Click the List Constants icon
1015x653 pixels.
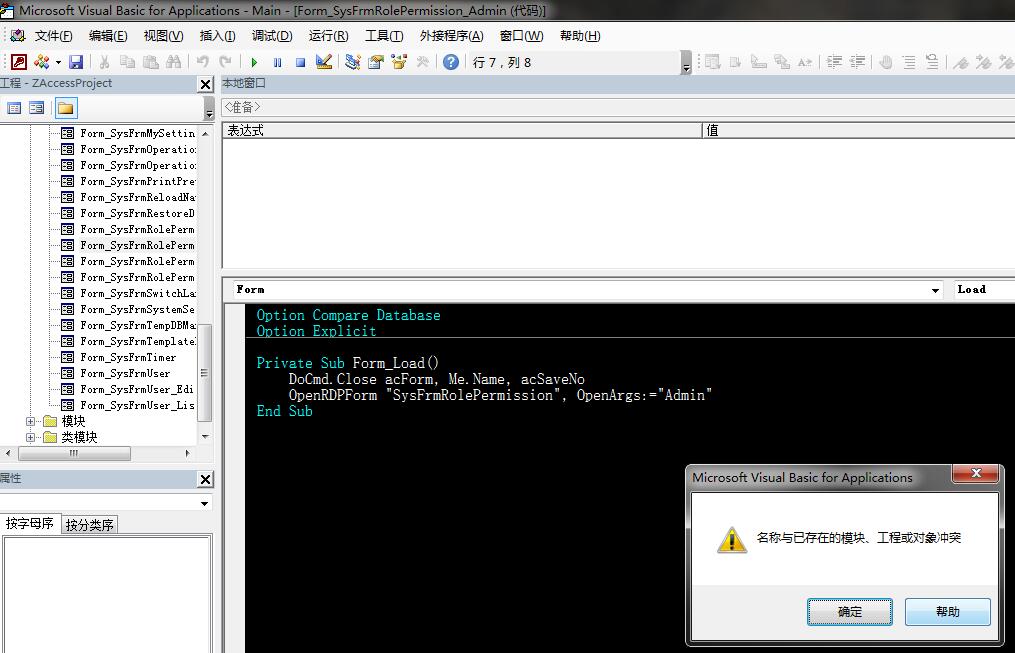click(736, 62)
